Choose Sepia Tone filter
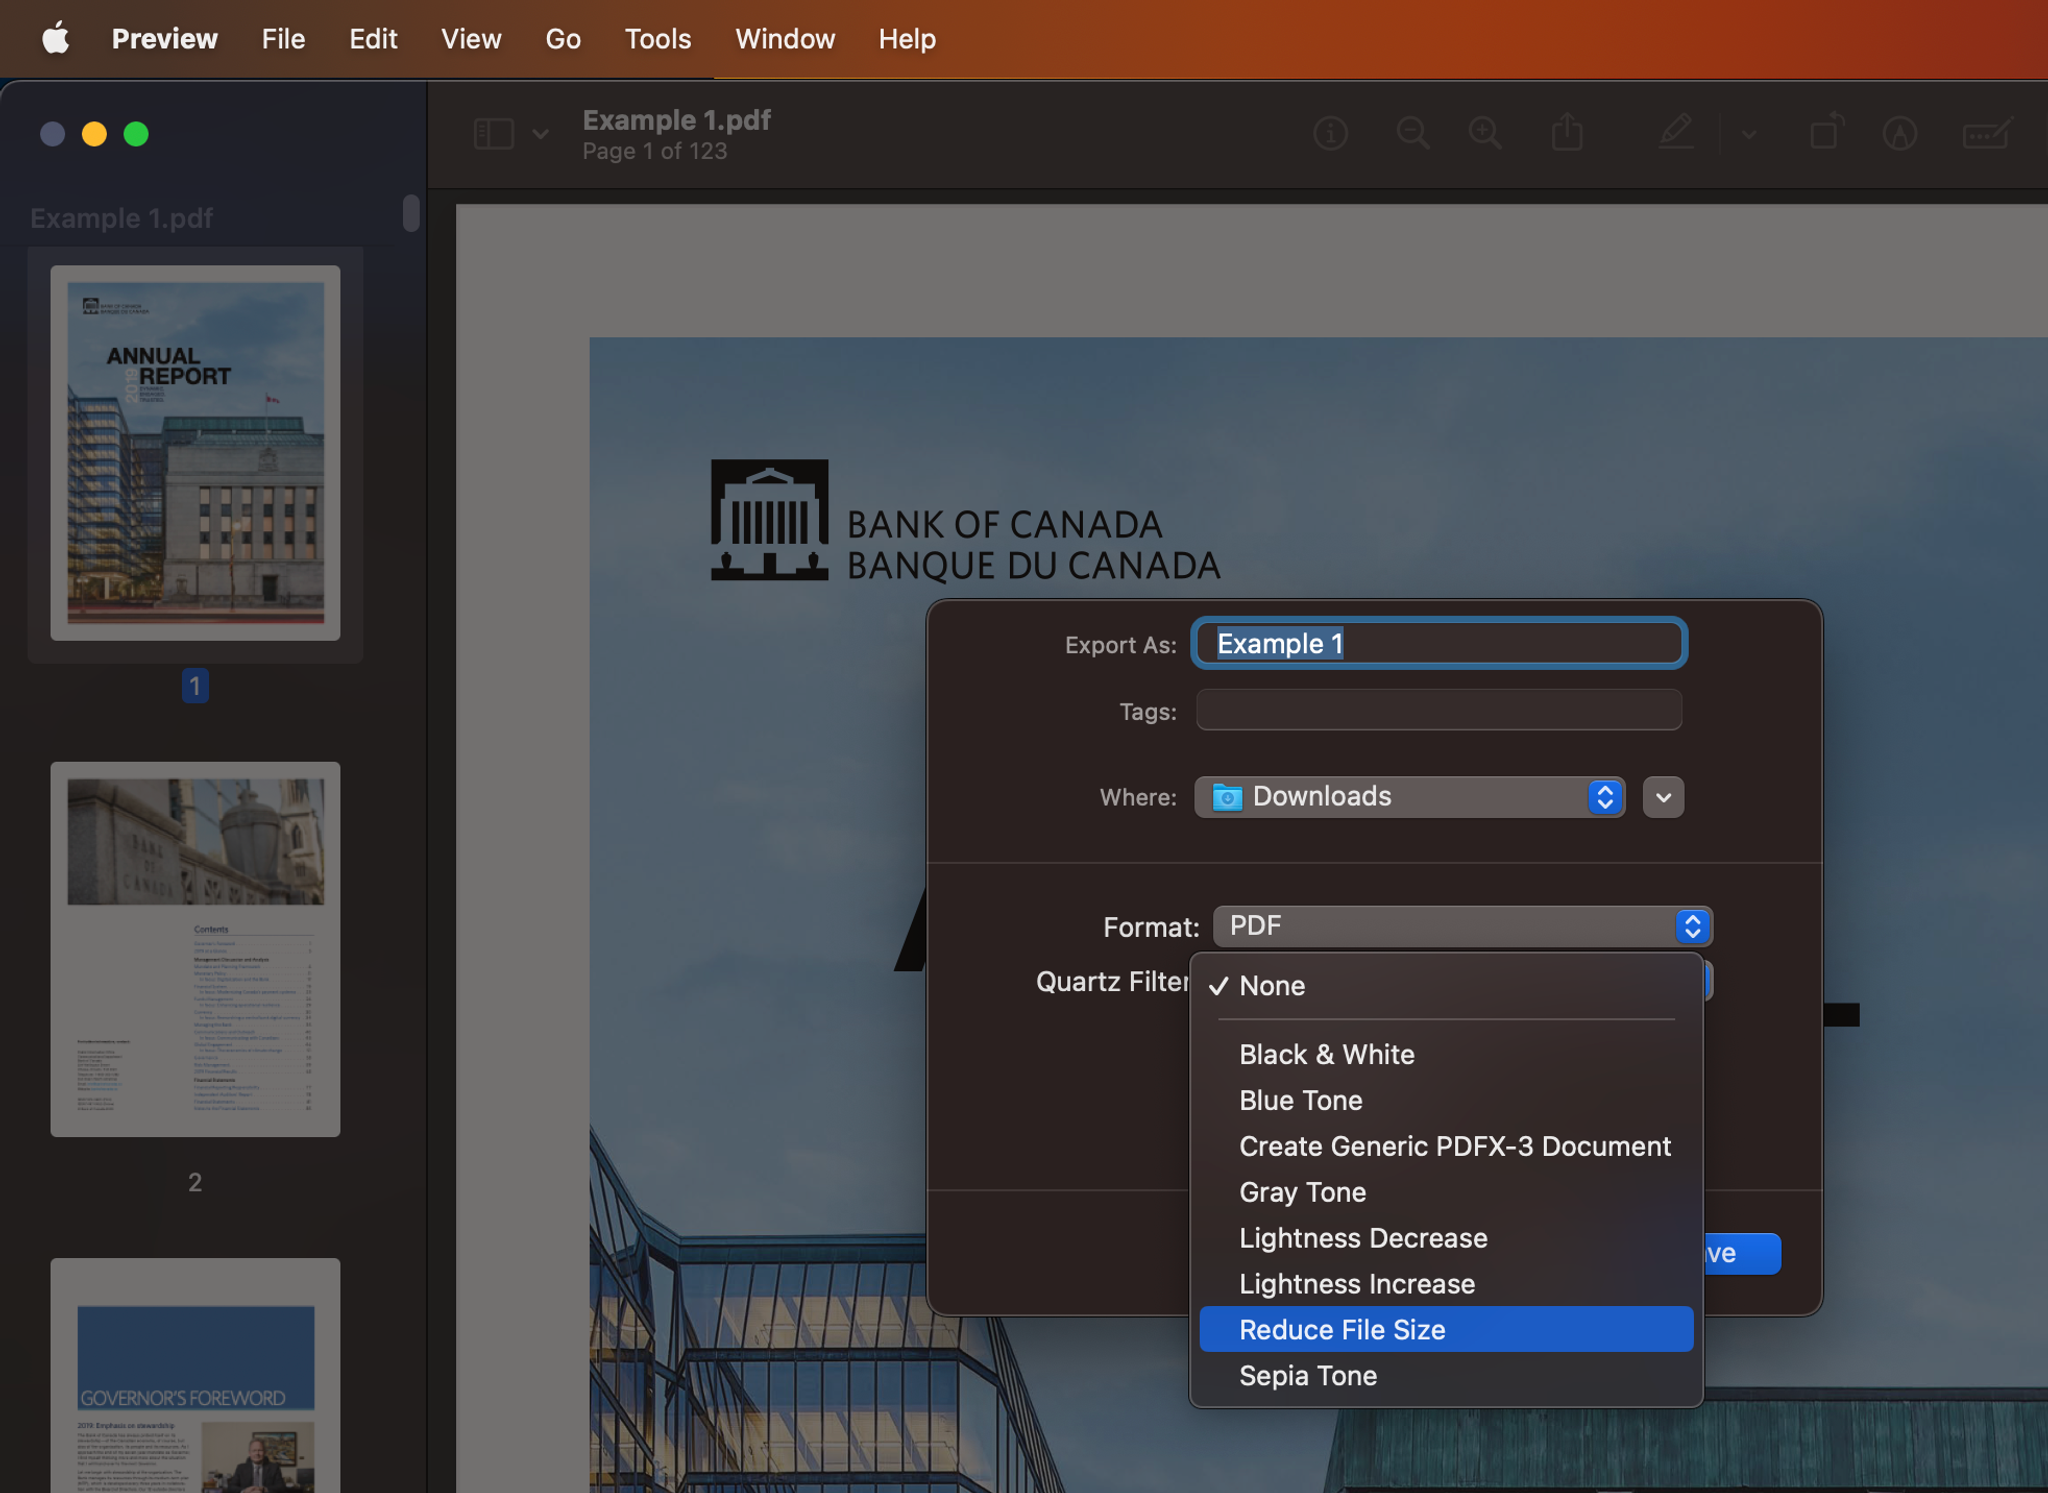The image size is (2048, 1493). [1446, 1375]
